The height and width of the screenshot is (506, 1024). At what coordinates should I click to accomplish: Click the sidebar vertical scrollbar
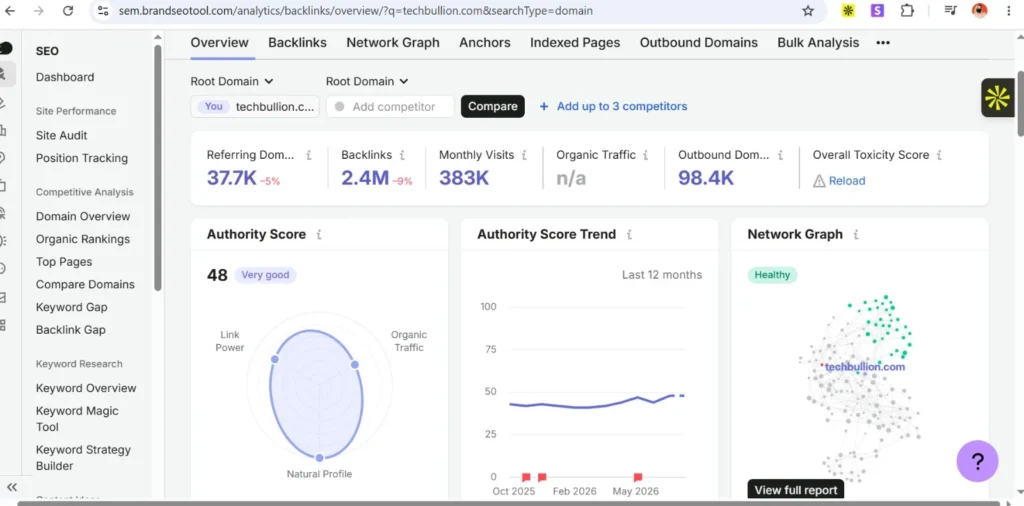click(x=157, y=168)
